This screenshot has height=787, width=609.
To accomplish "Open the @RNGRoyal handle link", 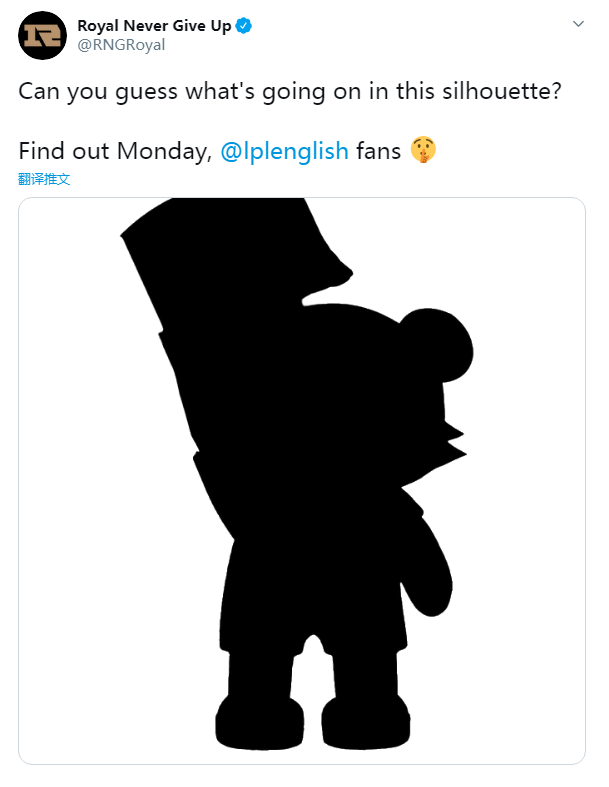I will click(121, 44).
